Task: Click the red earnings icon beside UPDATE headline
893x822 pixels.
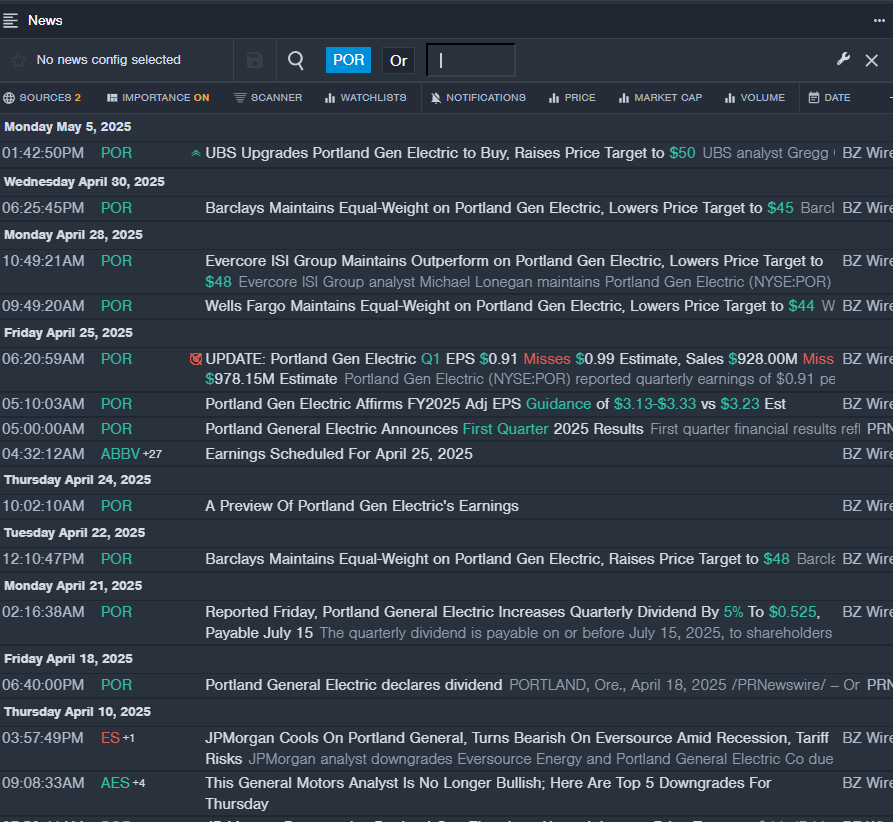Action: pyautogui.click(x=196, y=359)
